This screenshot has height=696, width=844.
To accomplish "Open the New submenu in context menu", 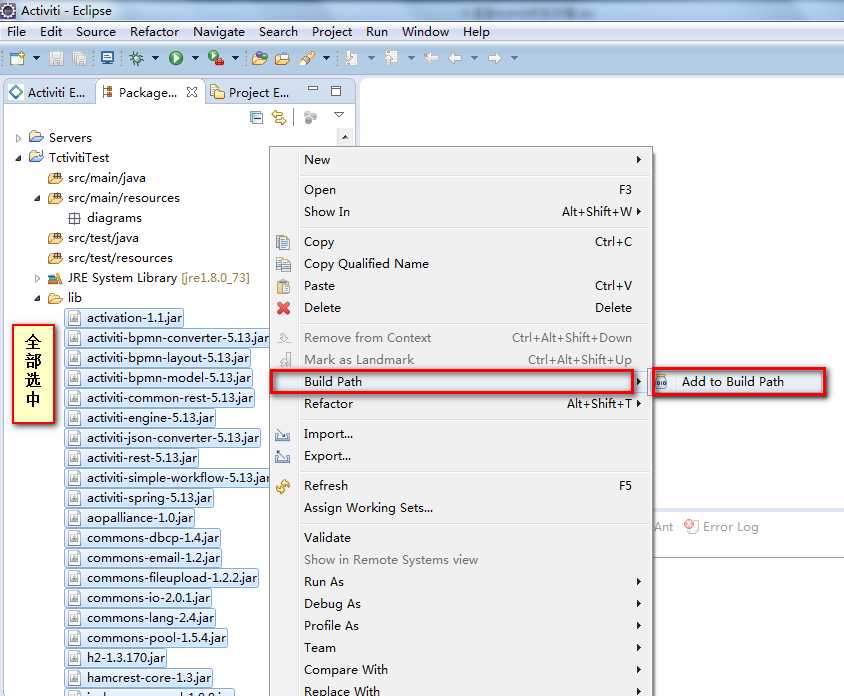I will [x=460, y=160].
